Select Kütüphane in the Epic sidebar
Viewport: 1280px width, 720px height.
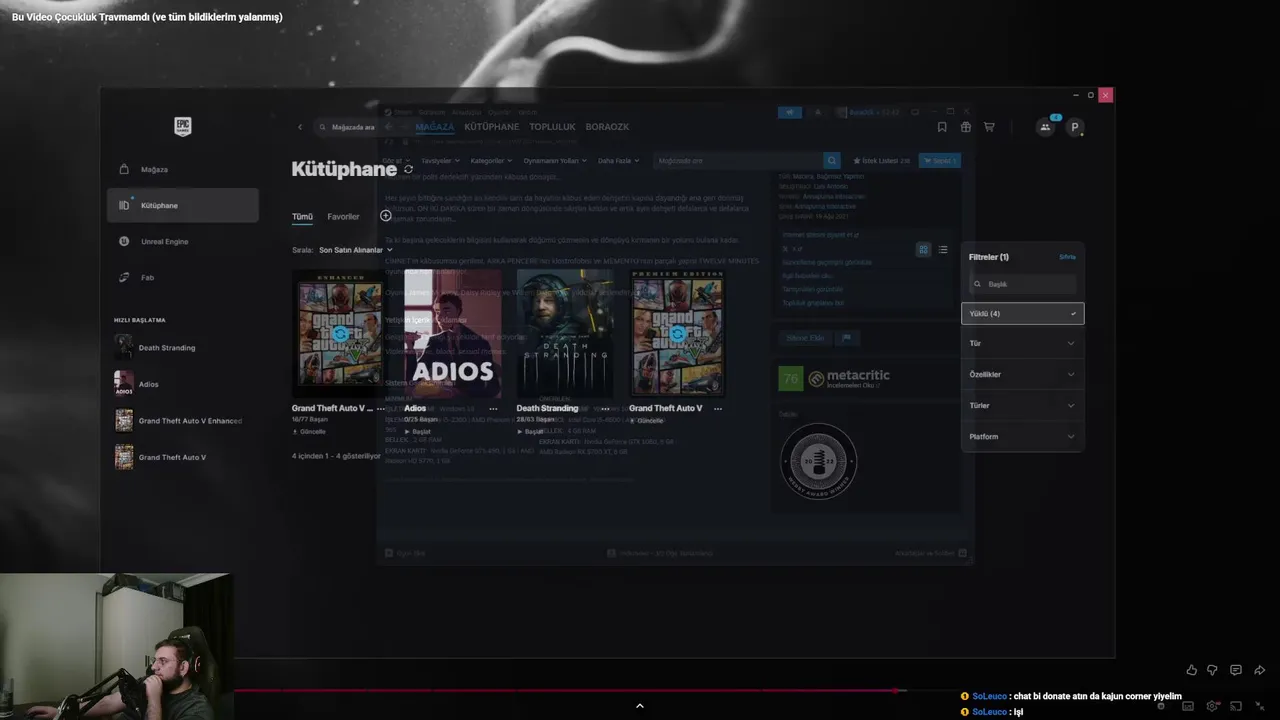click(182, 205)
